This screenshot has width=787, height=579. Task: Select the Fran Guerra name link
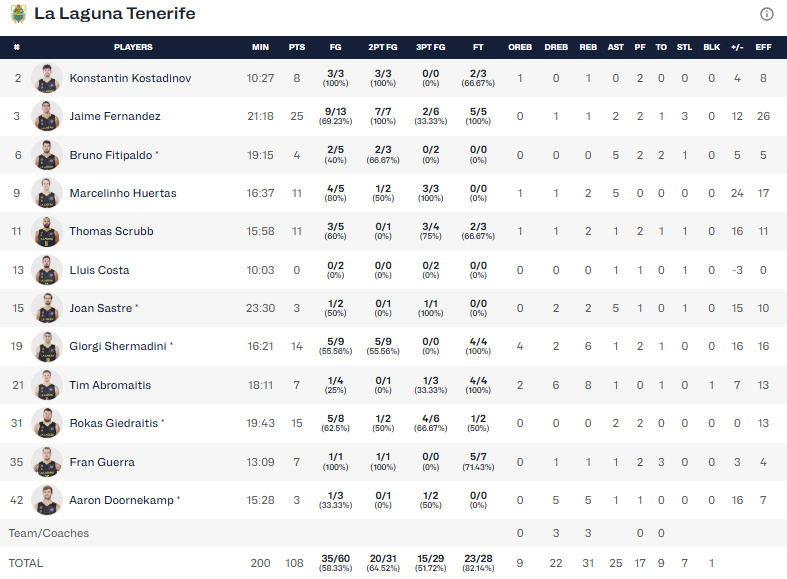point(101,462)
